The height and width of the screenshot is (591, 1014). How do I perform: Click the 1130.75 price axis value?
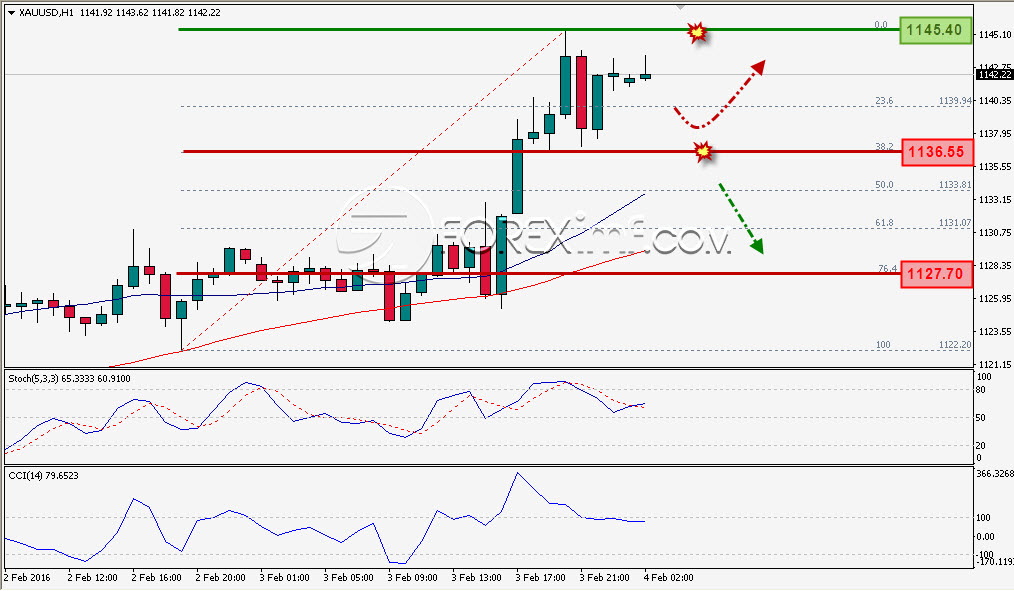click(995, 233)
